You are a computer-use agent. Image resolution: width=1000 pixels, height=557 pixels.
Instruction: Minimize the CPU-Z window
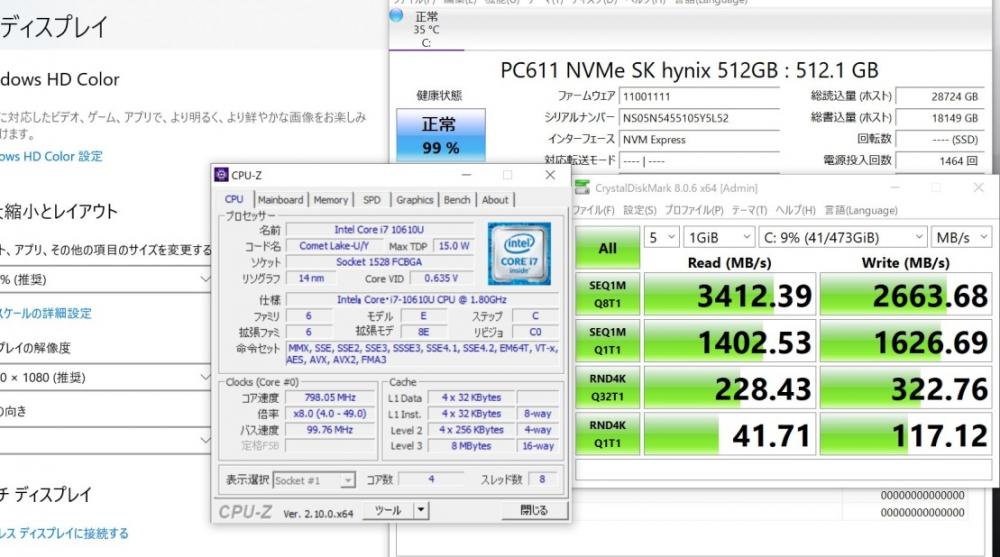(466, 175)
